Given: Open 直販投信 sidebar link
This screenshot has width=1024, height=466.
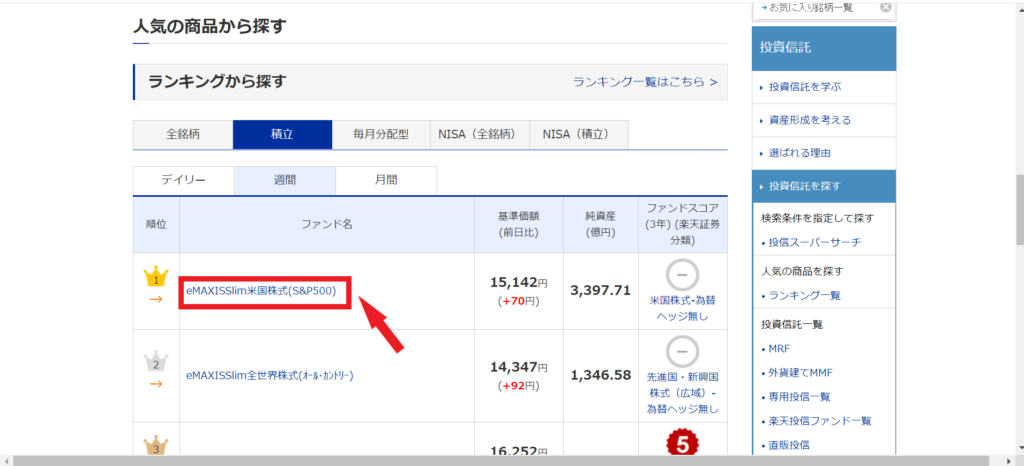Looking at the screenshot, I should coord(789,445).
